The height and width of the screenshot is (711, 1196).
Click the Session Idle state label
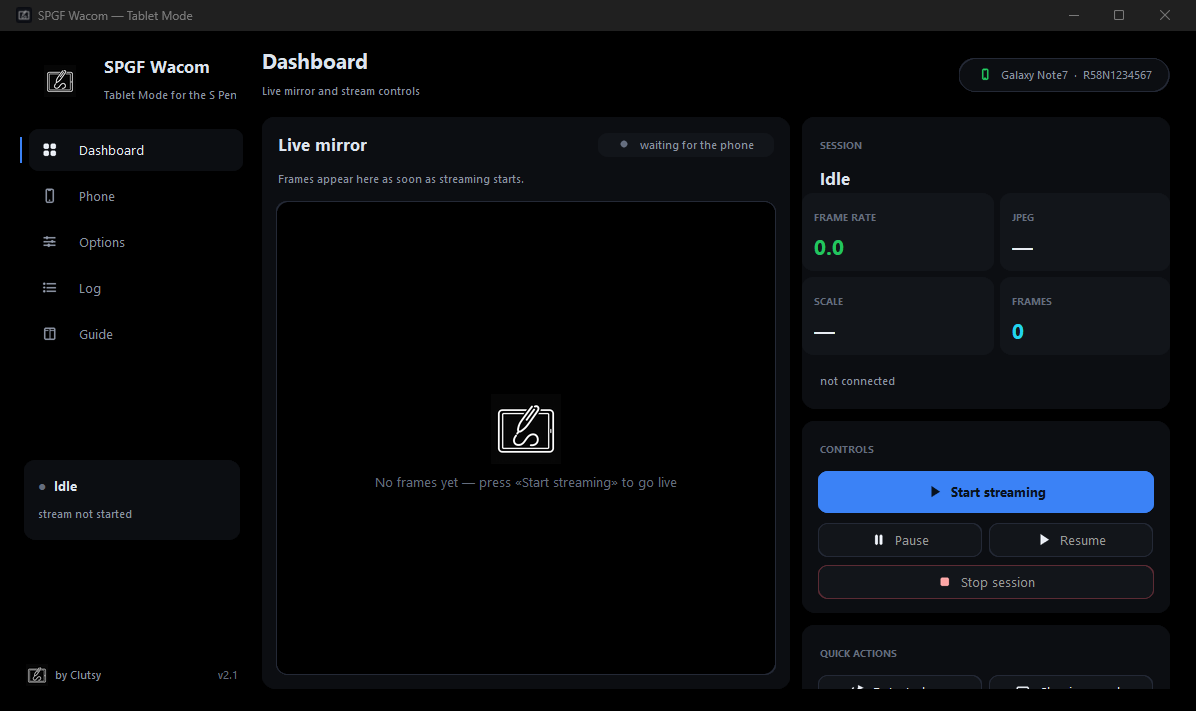pyautogui.click(x=834, y=179)
